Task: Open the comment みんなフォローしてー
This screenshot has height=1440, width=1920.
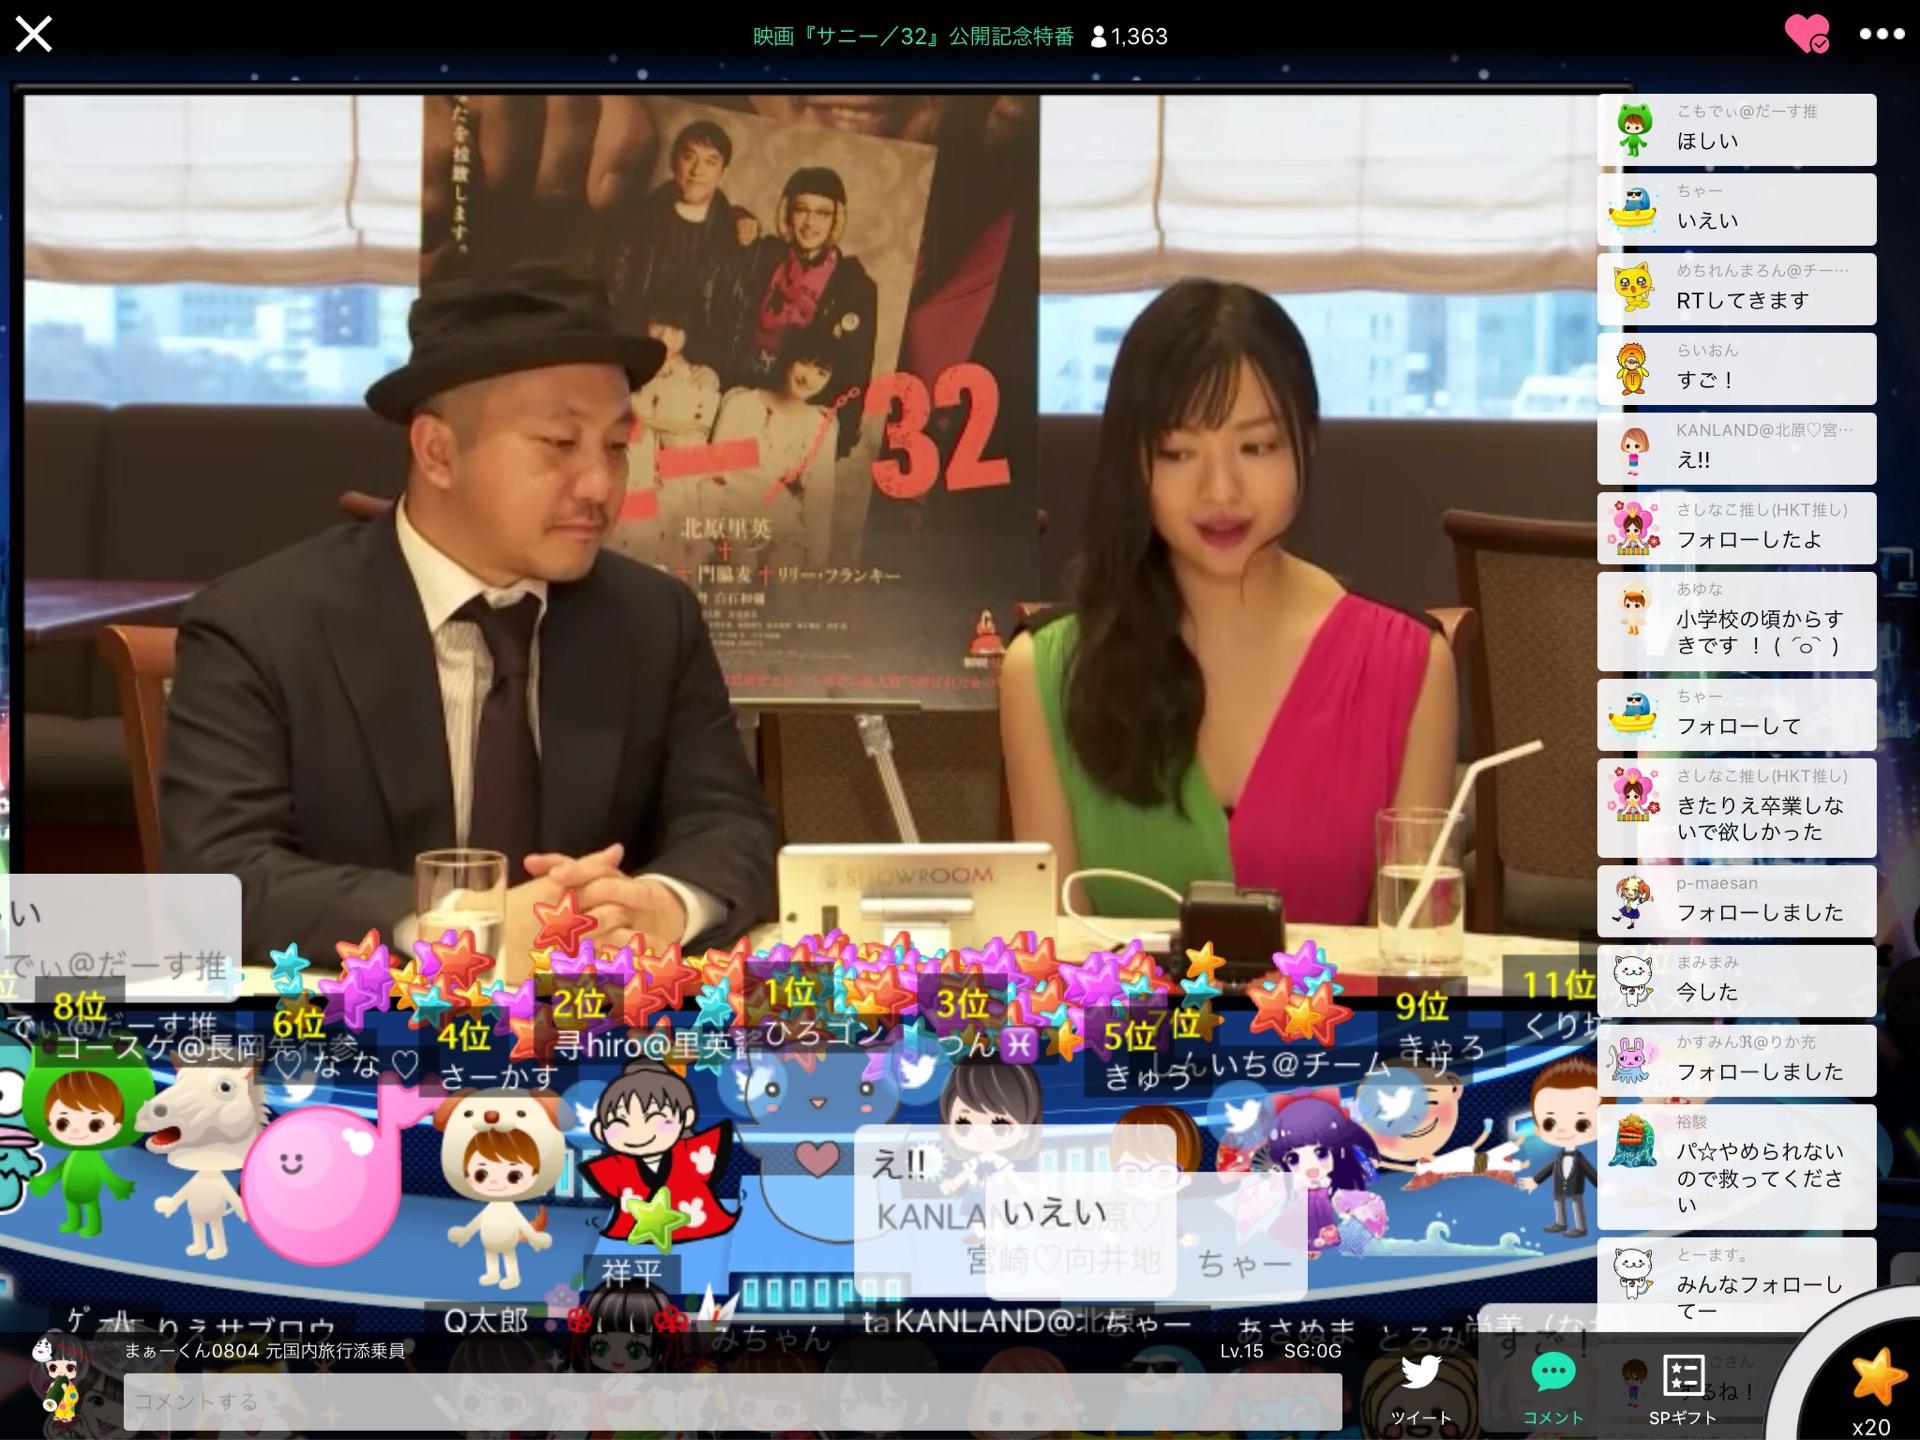Action: click(x=1736, y=1287)
